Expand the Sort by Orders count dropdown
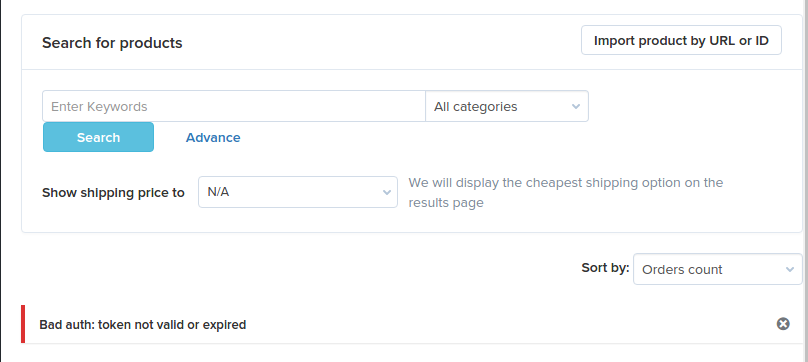 click(718, 269)
